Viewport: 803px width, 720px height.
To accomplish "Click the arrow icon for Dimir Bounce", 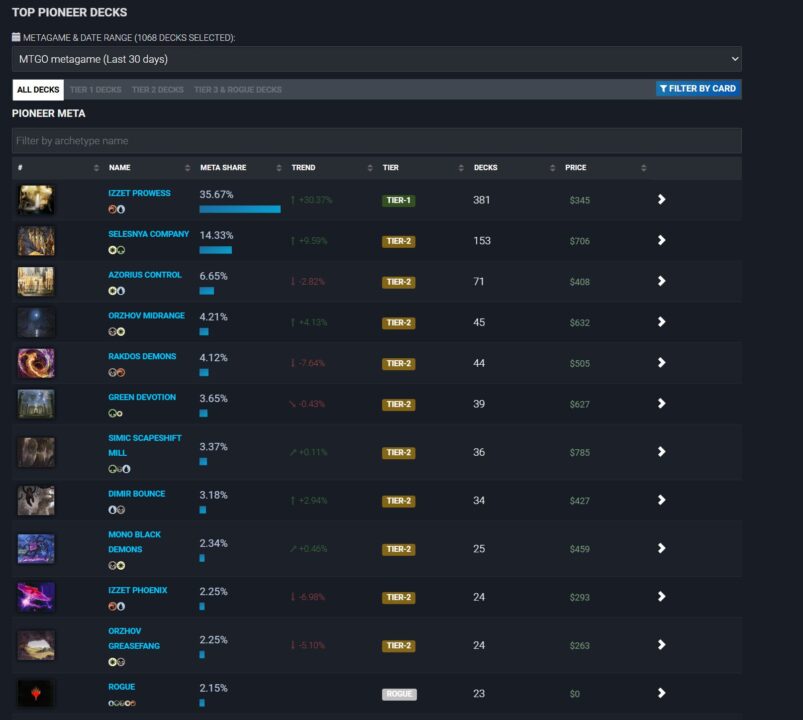I will (661, 500).
